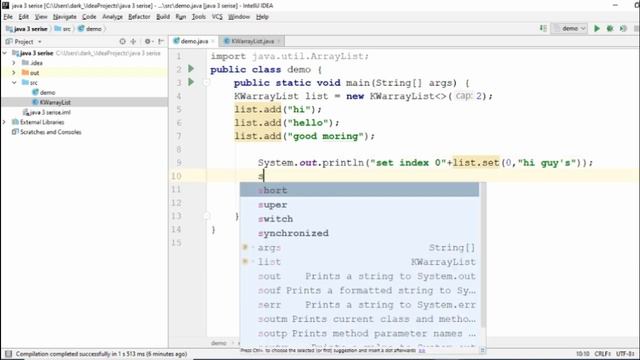Image resolution: width=640 pixels, height=360 pixels.
Task: Close the KWarrayList.java tab
Action: click(279, 41)
